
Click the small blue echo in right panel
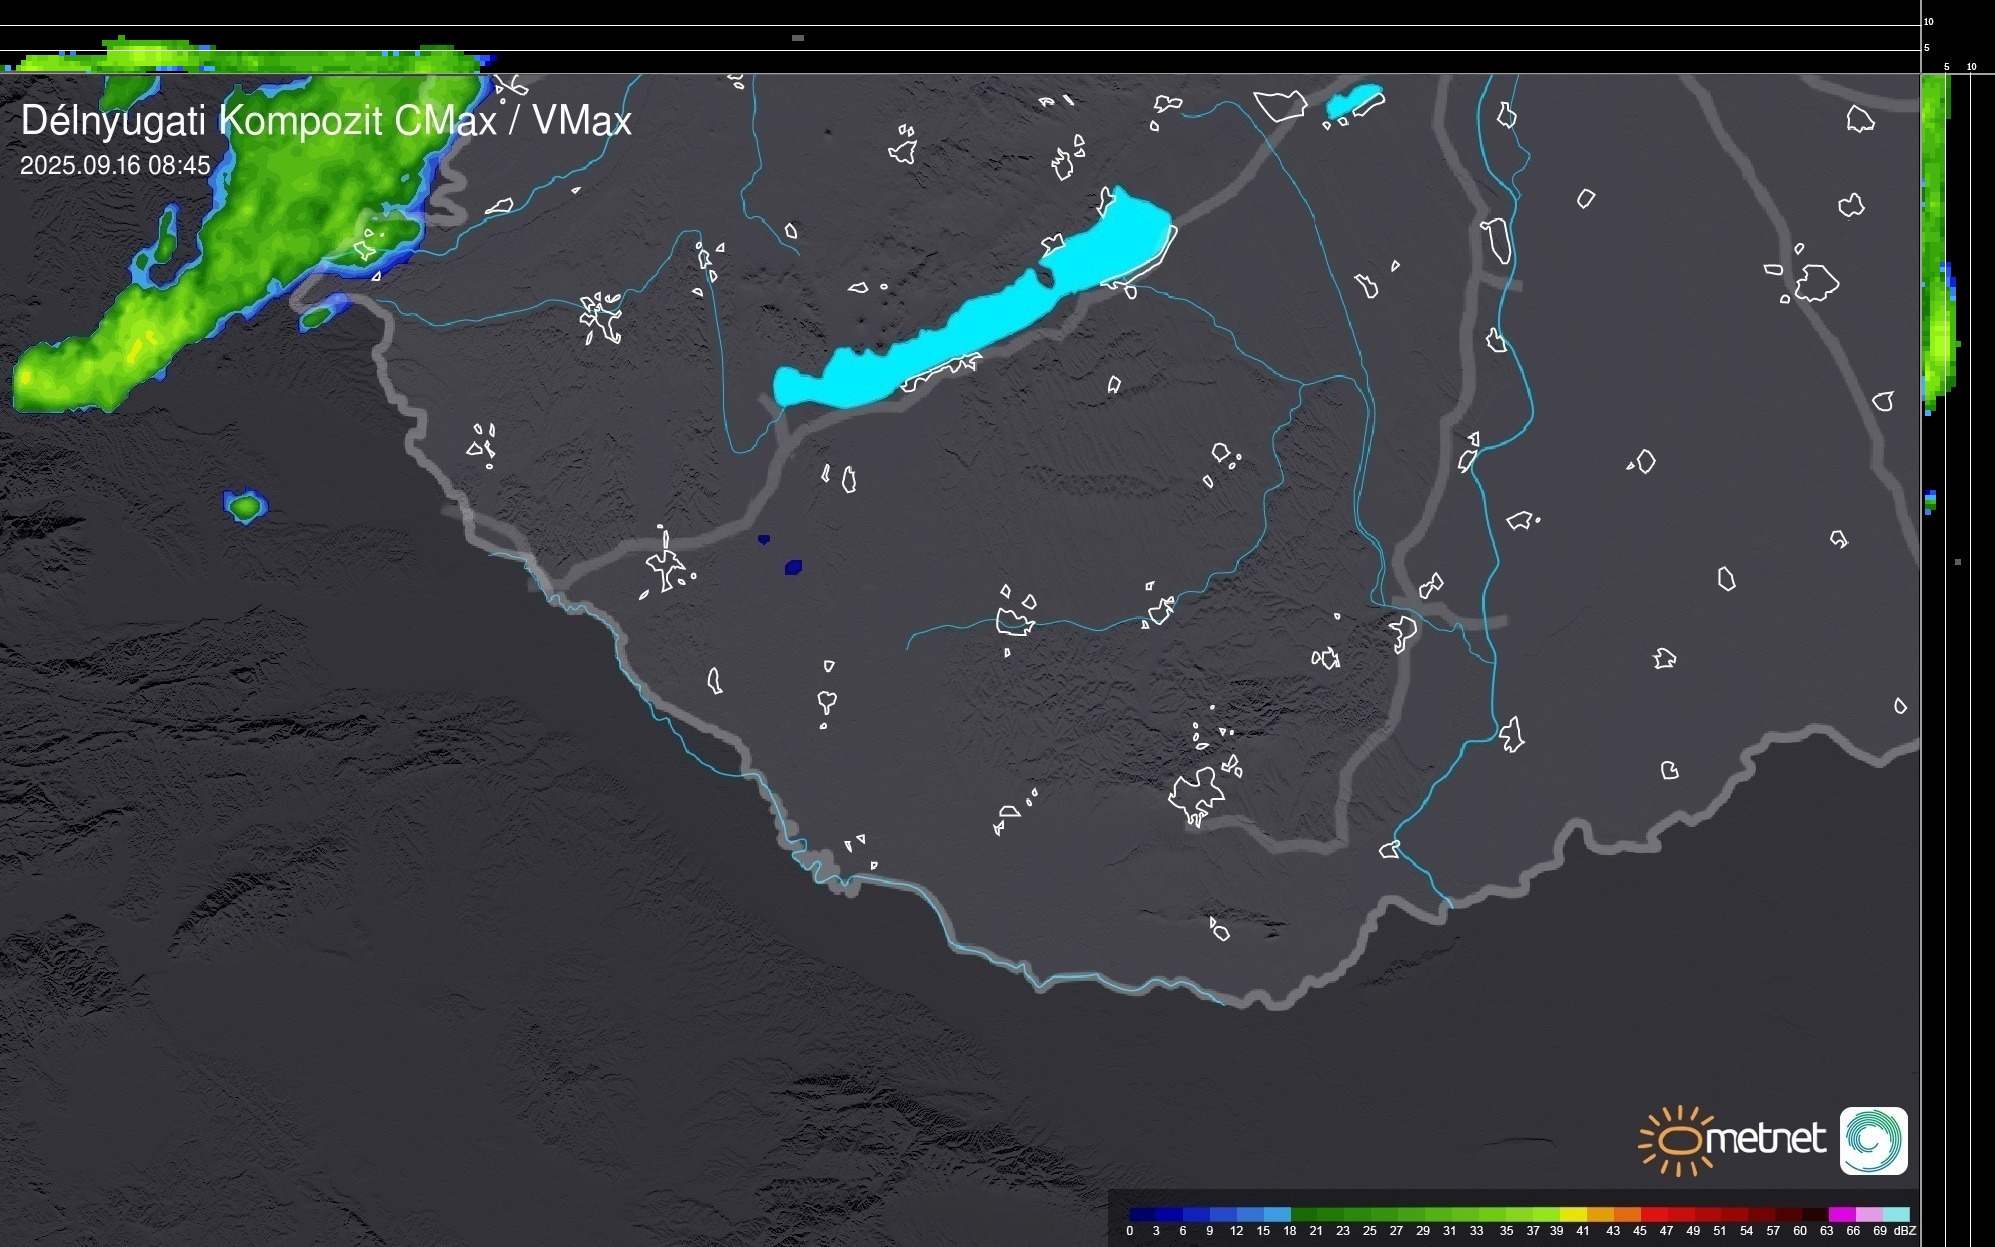coord(1930,500)
